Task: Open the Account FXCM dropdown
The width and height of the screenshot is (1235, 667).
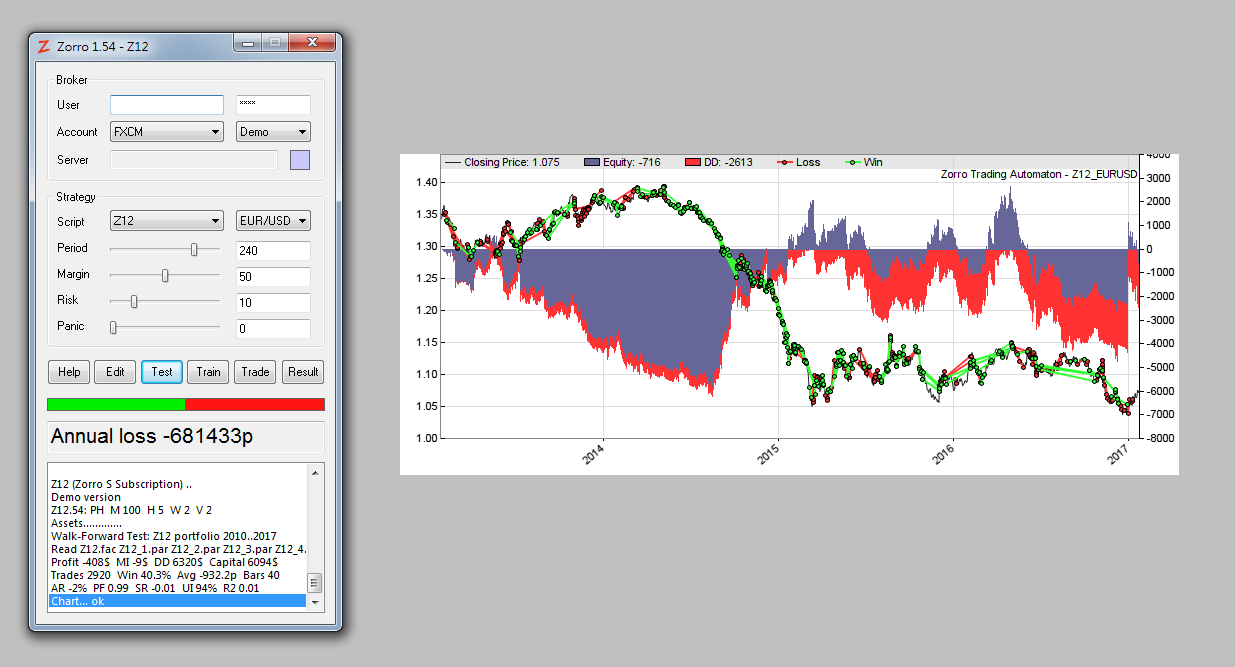Action: [167, 132]
